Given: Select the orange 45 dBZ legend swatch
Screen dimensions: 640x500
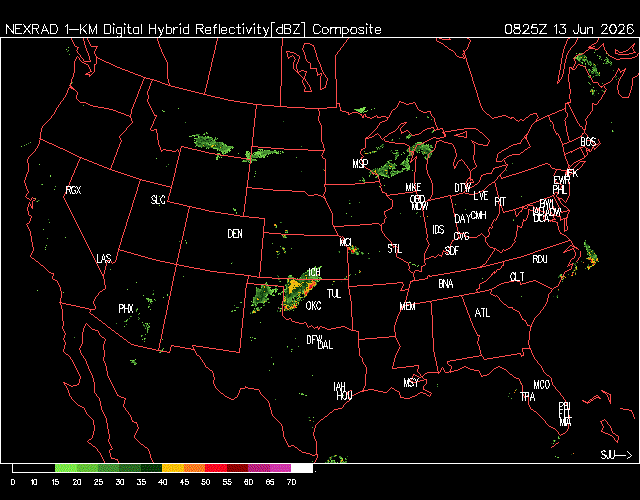Looking at the screenshot, I should coord(194,468).
